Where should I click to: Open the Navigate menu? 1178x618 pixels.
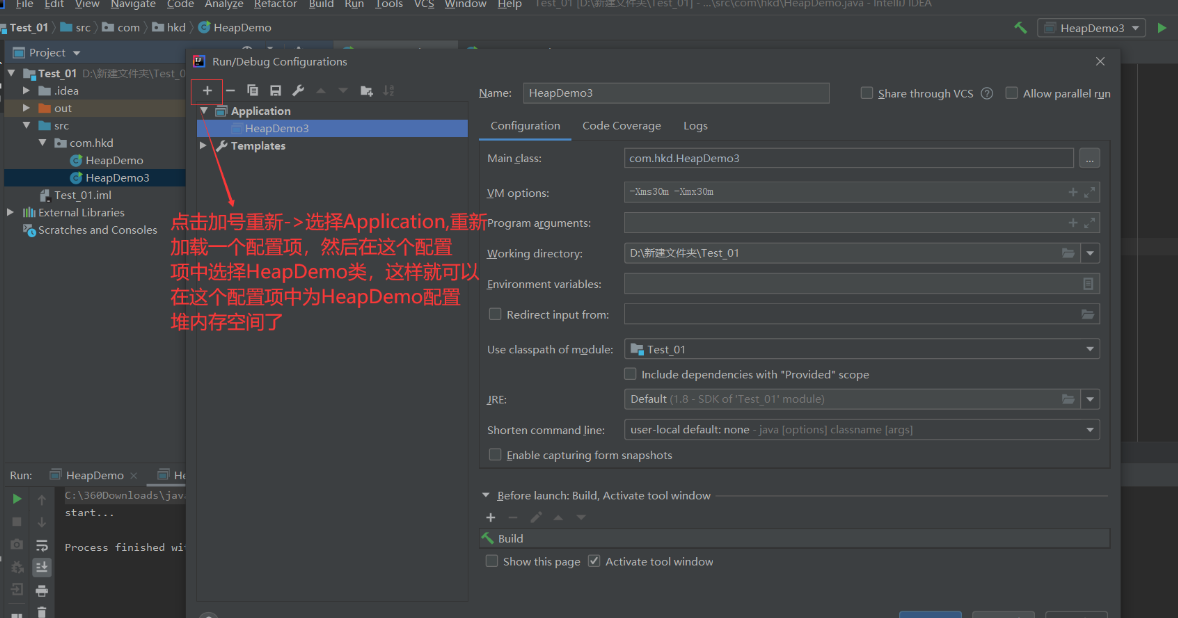(133, 5)
